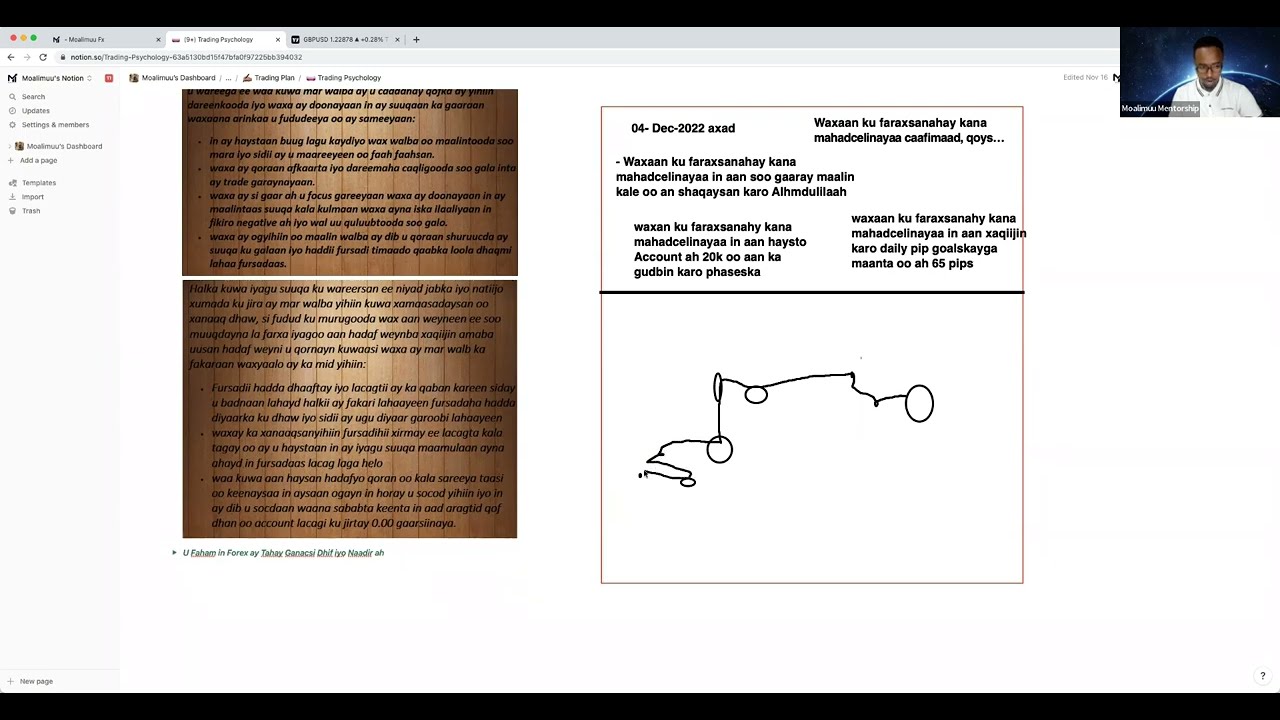Click the help question mark icon
The width and height of the screenshot is (1280, 720).
coord(1262,677)
